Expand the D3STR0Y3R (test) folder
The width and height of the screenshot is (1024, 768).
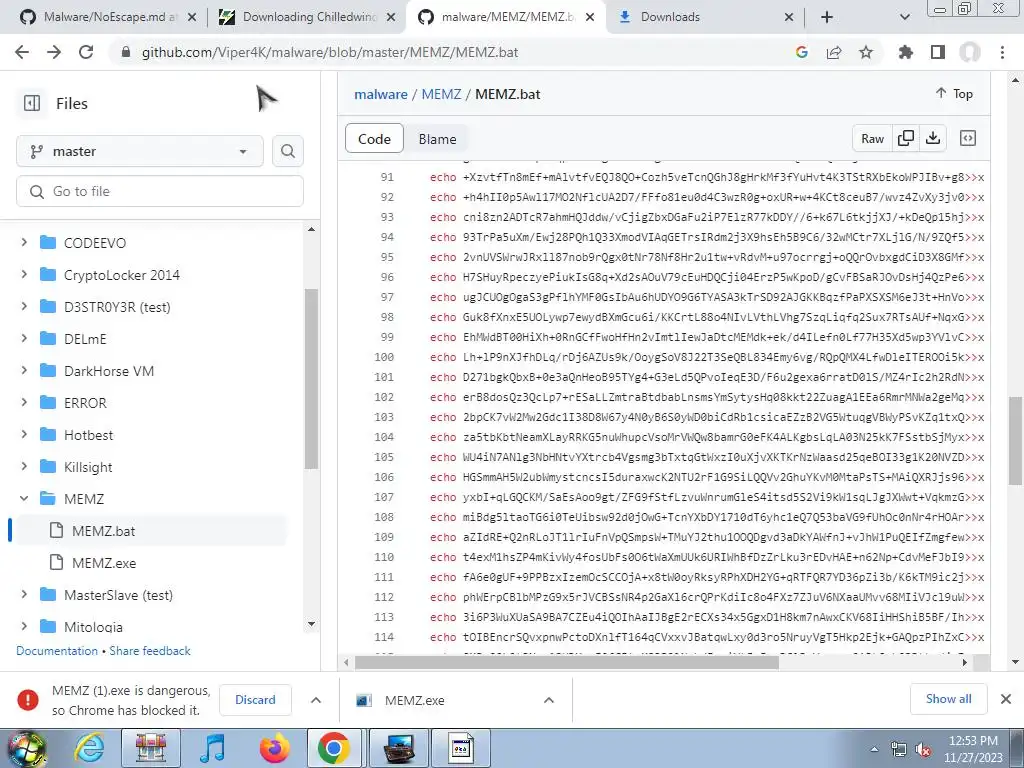pos(24,306)
